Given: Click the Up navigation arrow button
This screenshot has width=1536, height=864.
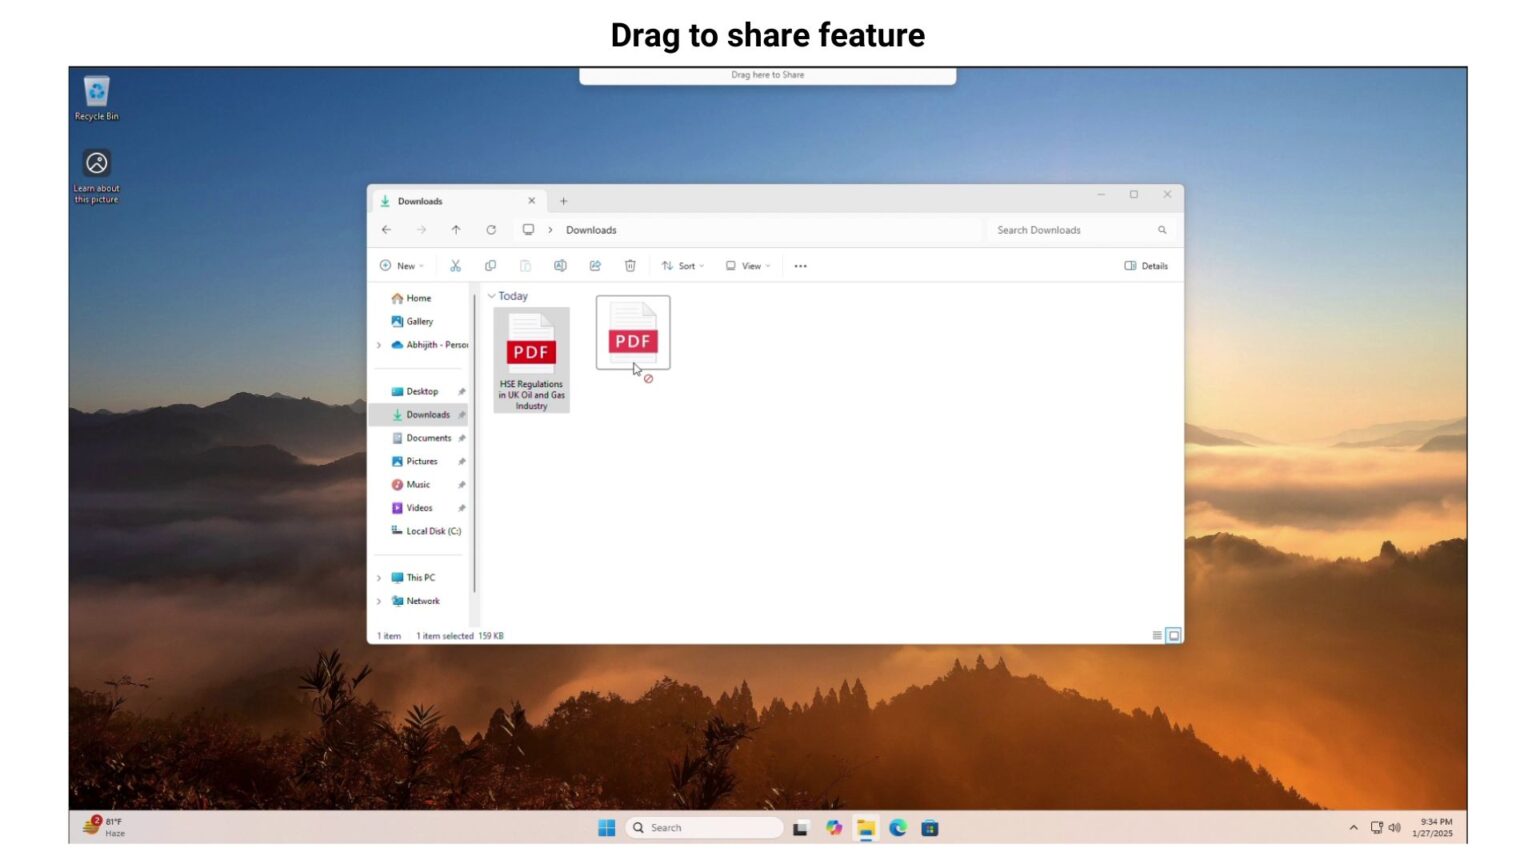Looking at the screenshot, I should pos(456,229).
